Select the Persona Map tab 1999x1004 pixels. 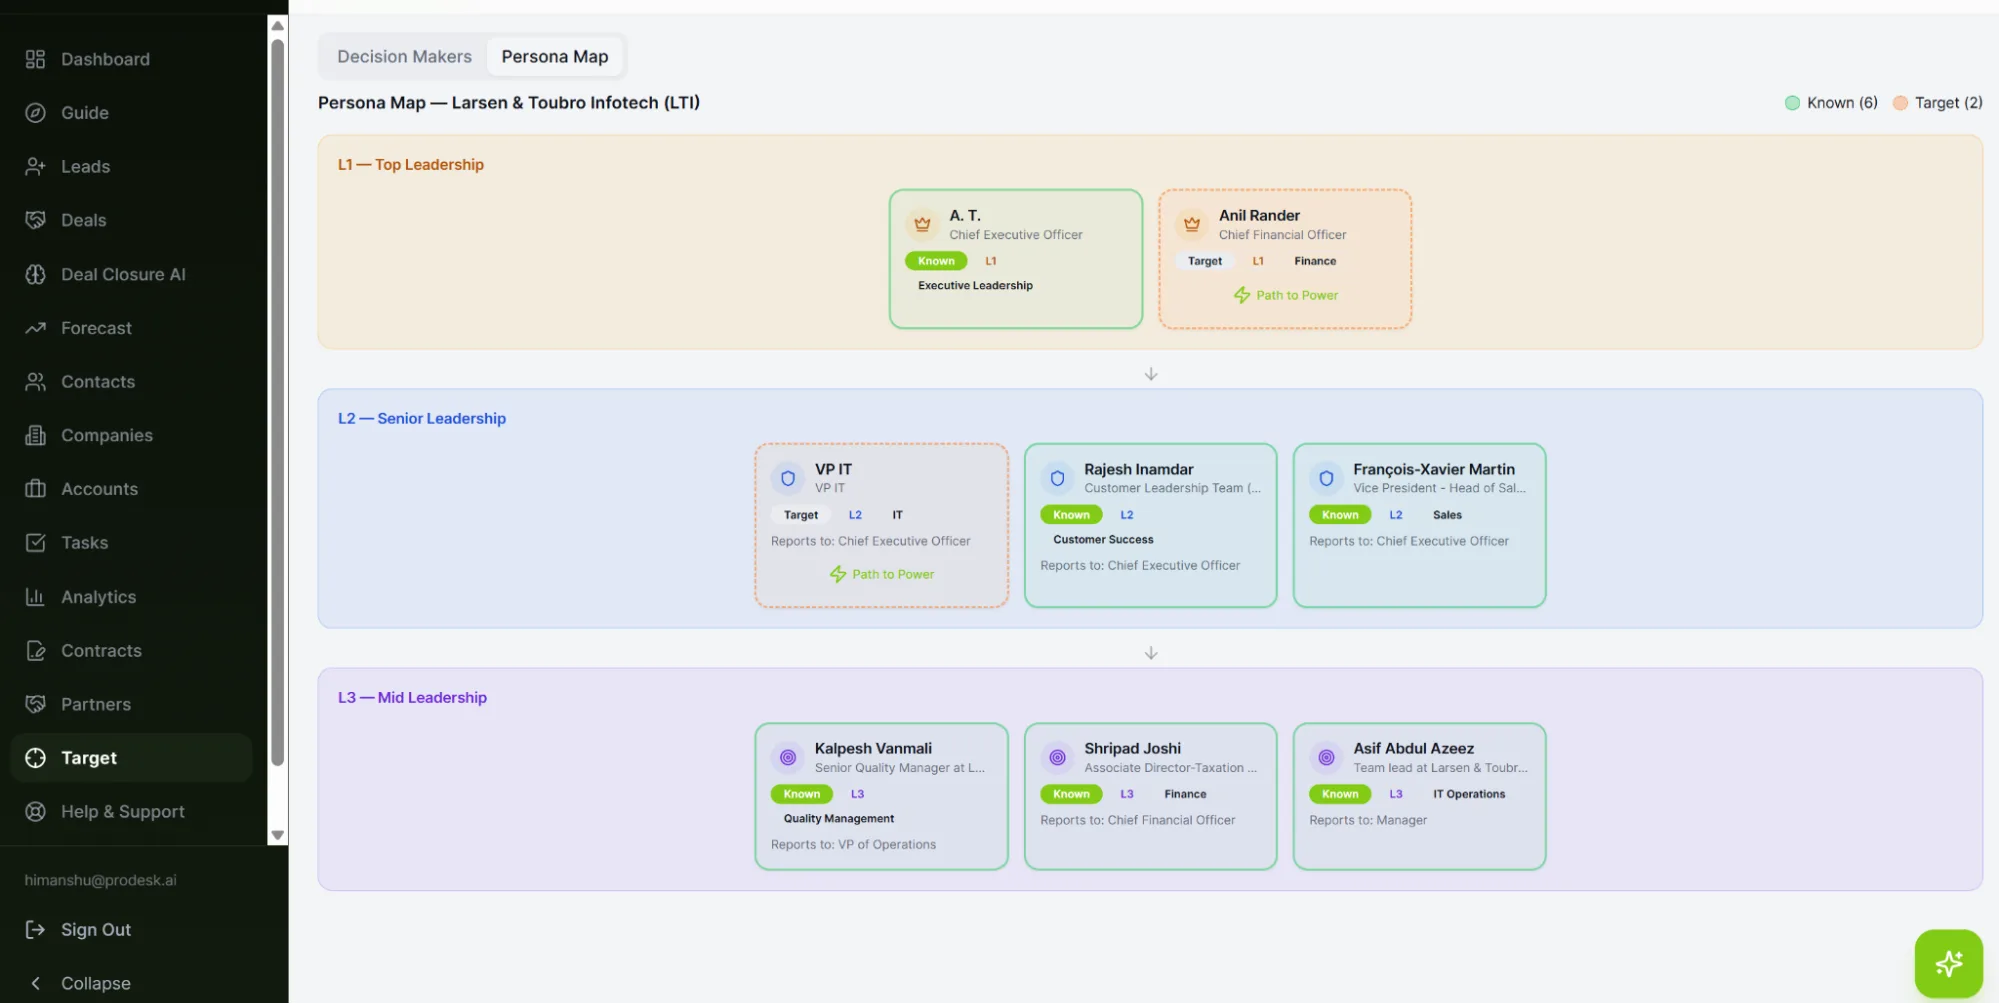pos(555,57)
